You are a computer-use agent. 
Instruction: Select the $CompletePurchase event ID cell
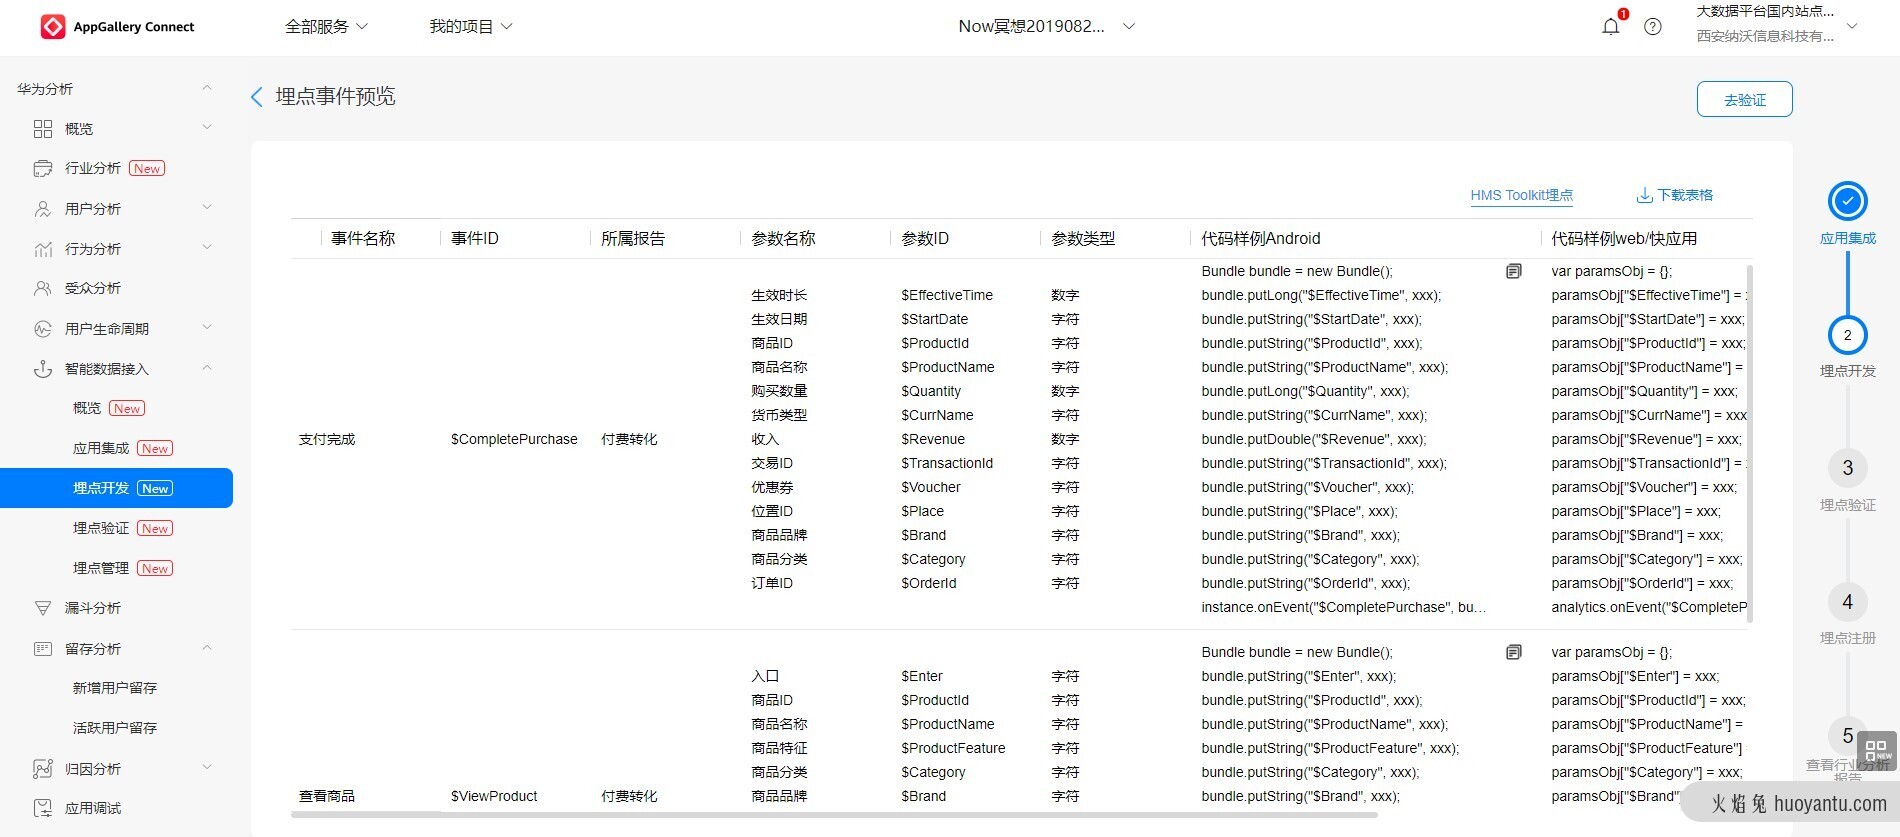coord(514,439)
